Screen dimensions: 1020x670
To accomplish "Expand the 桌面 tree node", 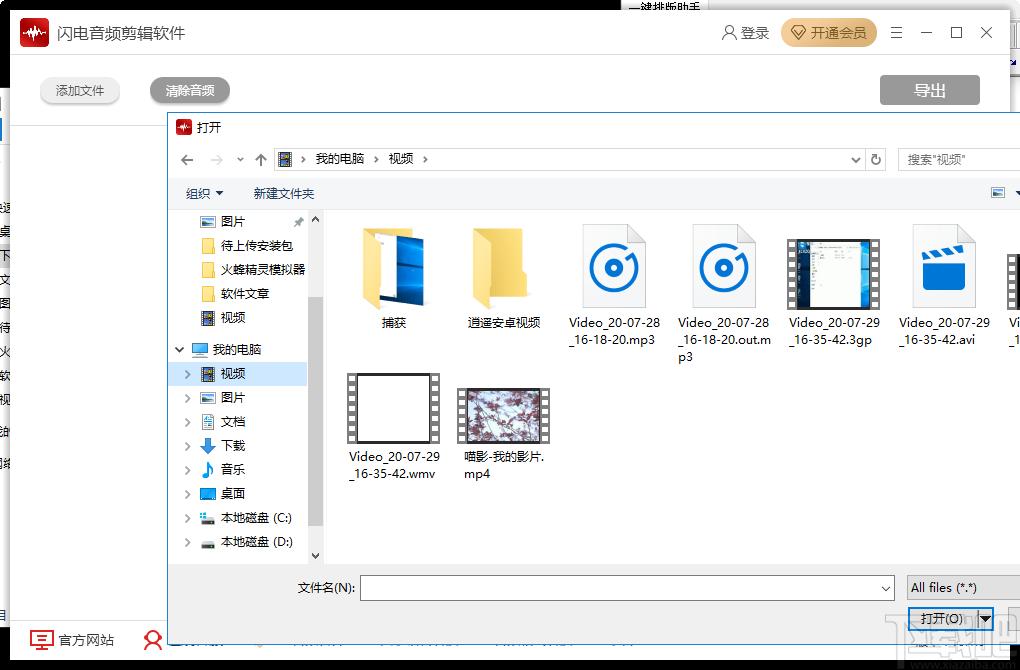I will pos(187,494).
